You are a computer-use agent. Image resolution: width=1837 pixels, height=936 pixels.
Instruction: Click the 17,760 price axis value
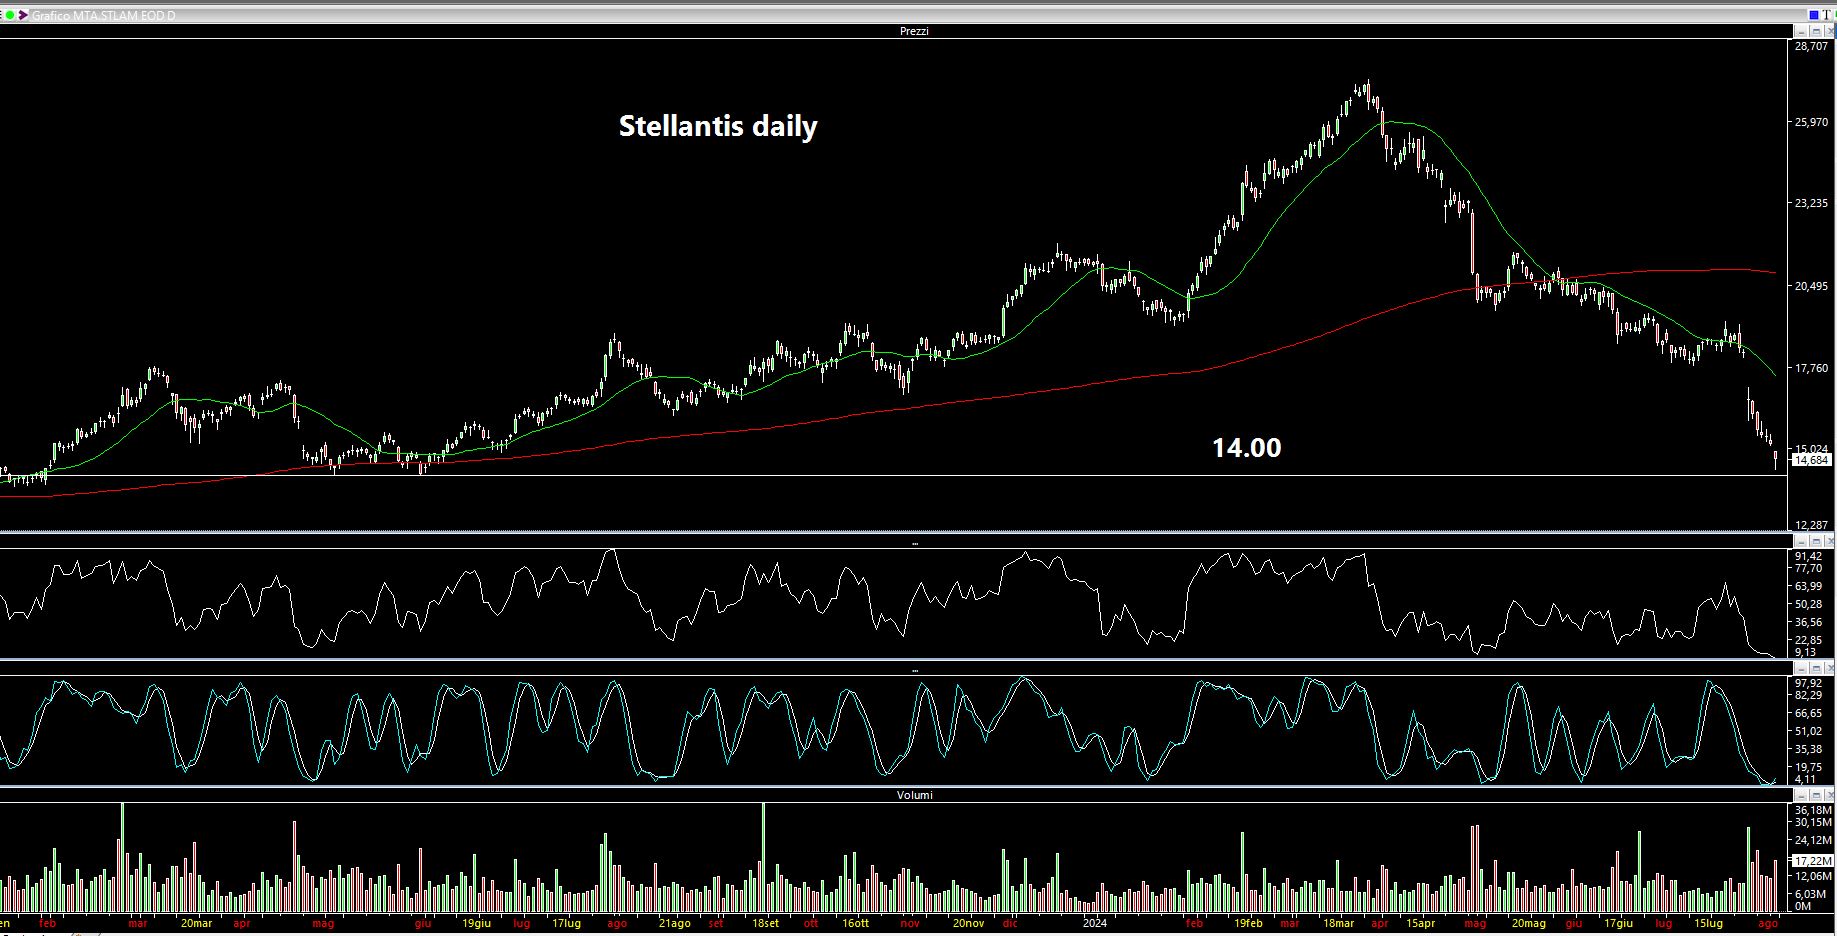click(x=1812, y=368)
